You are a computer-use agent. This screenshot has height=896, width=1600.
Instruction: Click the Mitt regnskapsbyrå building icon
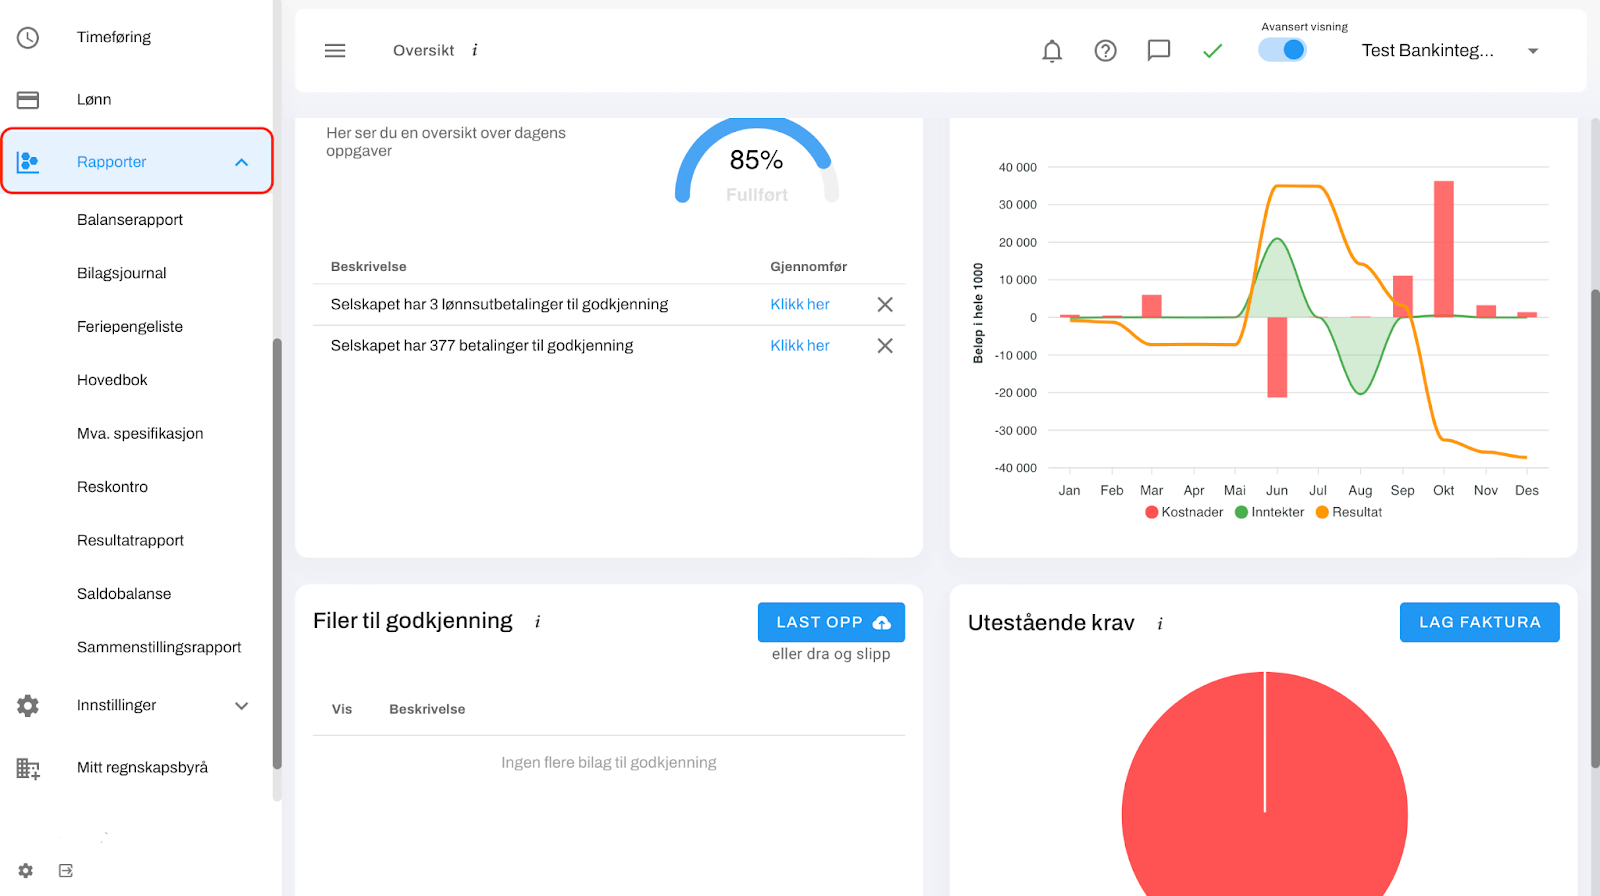[x=28, y=768]
